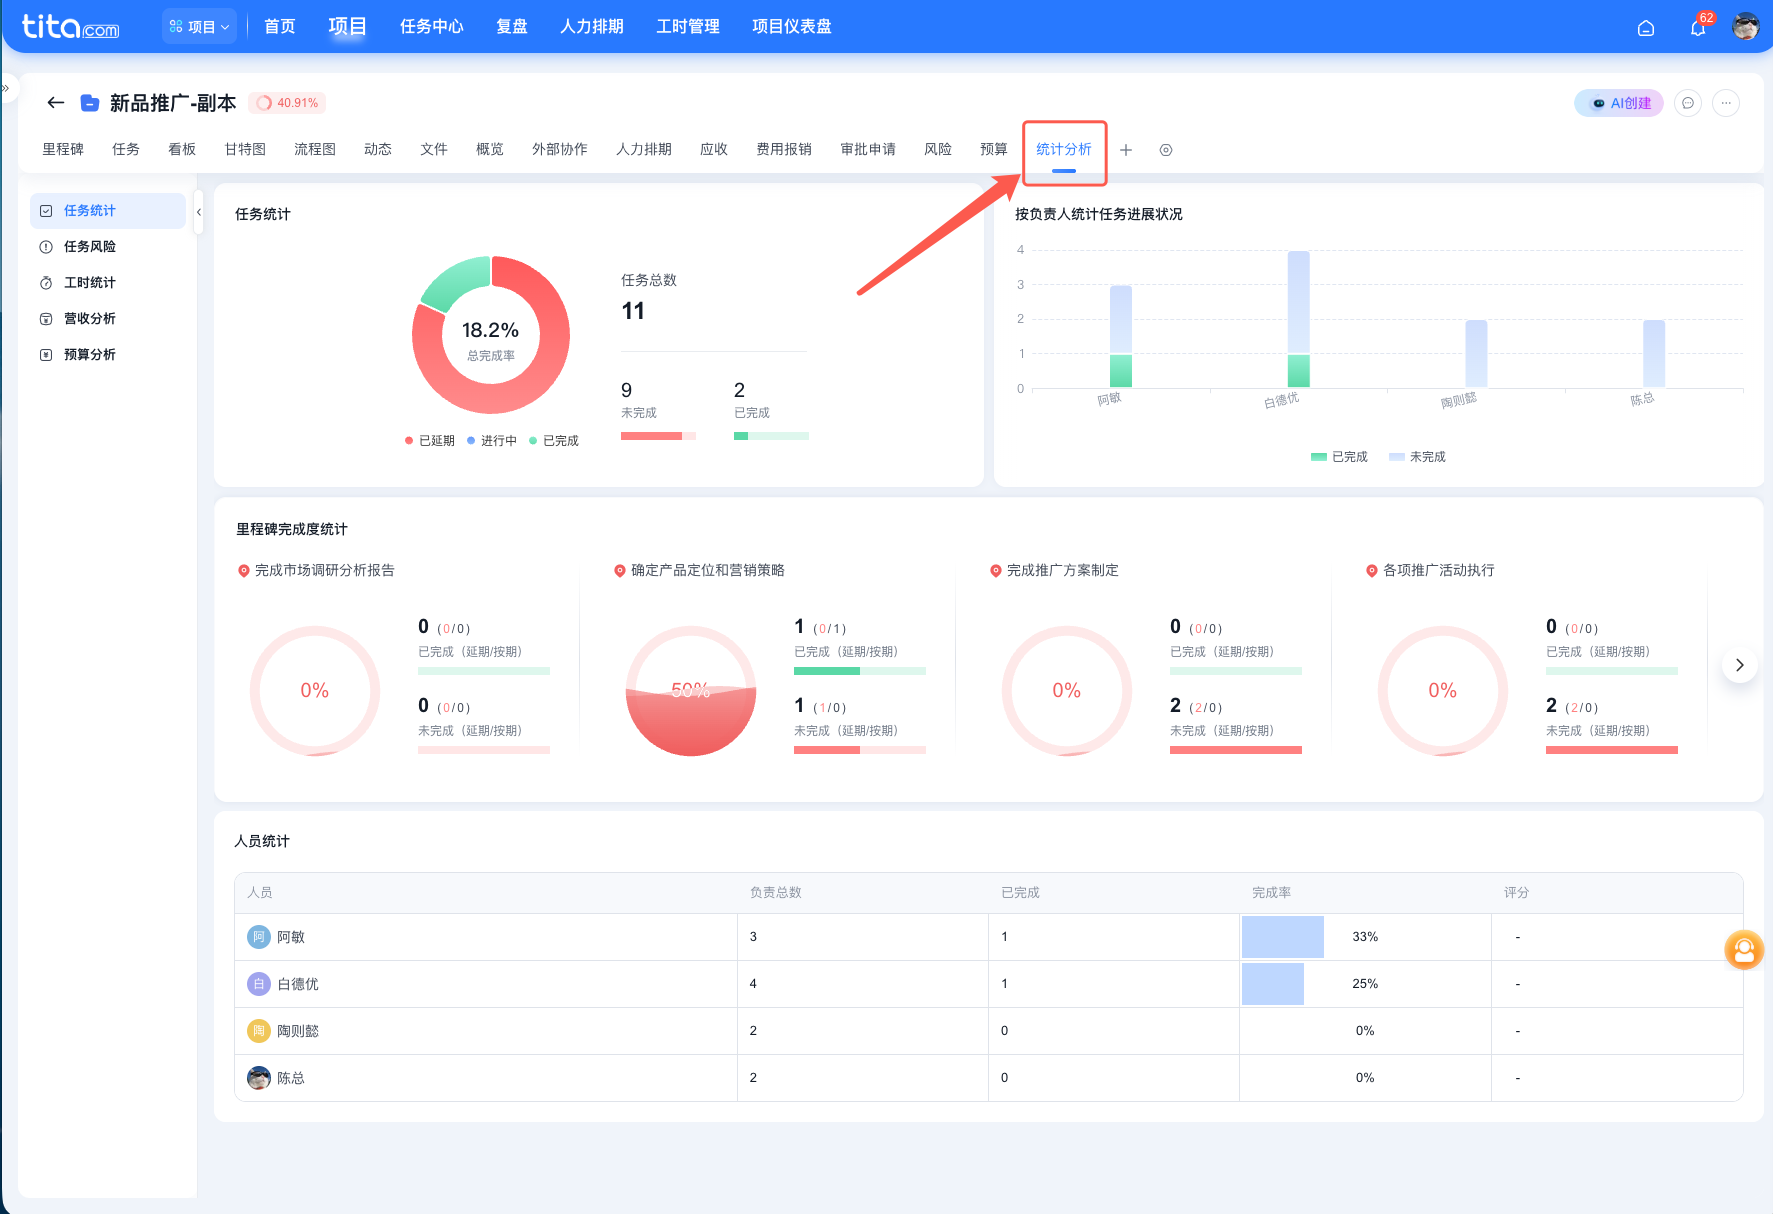1773x1214 pixels.
Task: Open 营收分析 in sidebar
Action: coord(108,319)
